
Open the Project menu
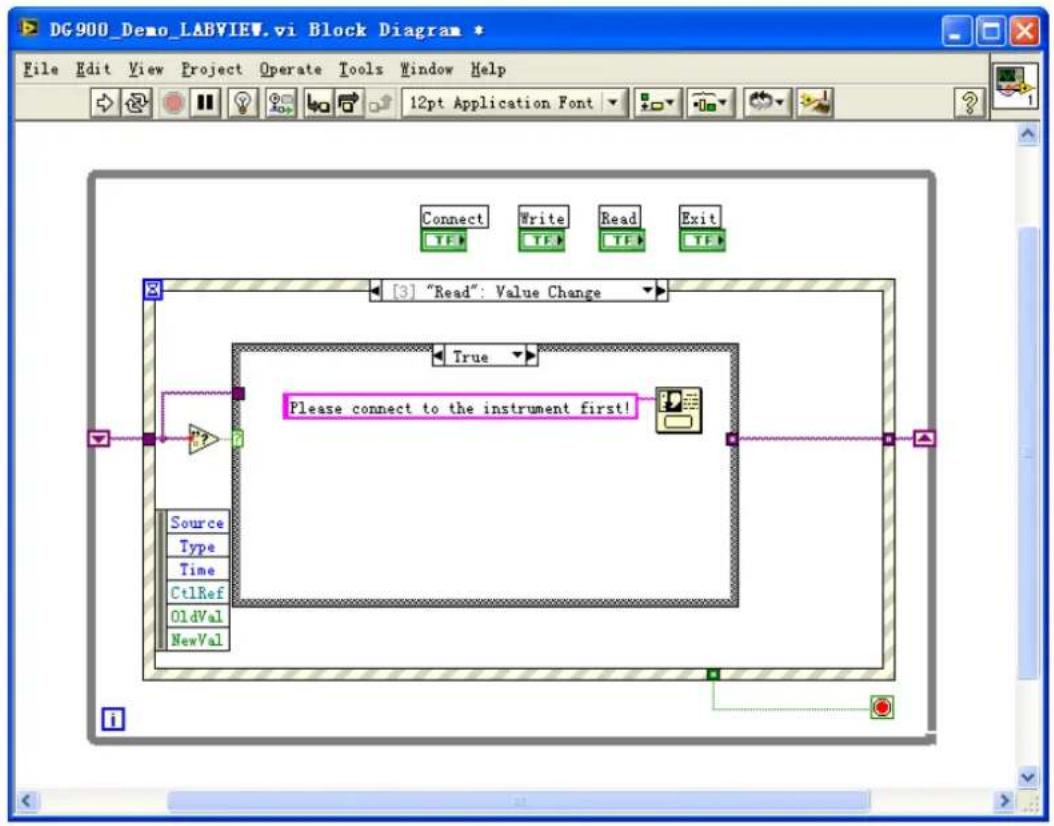point(211,69)
